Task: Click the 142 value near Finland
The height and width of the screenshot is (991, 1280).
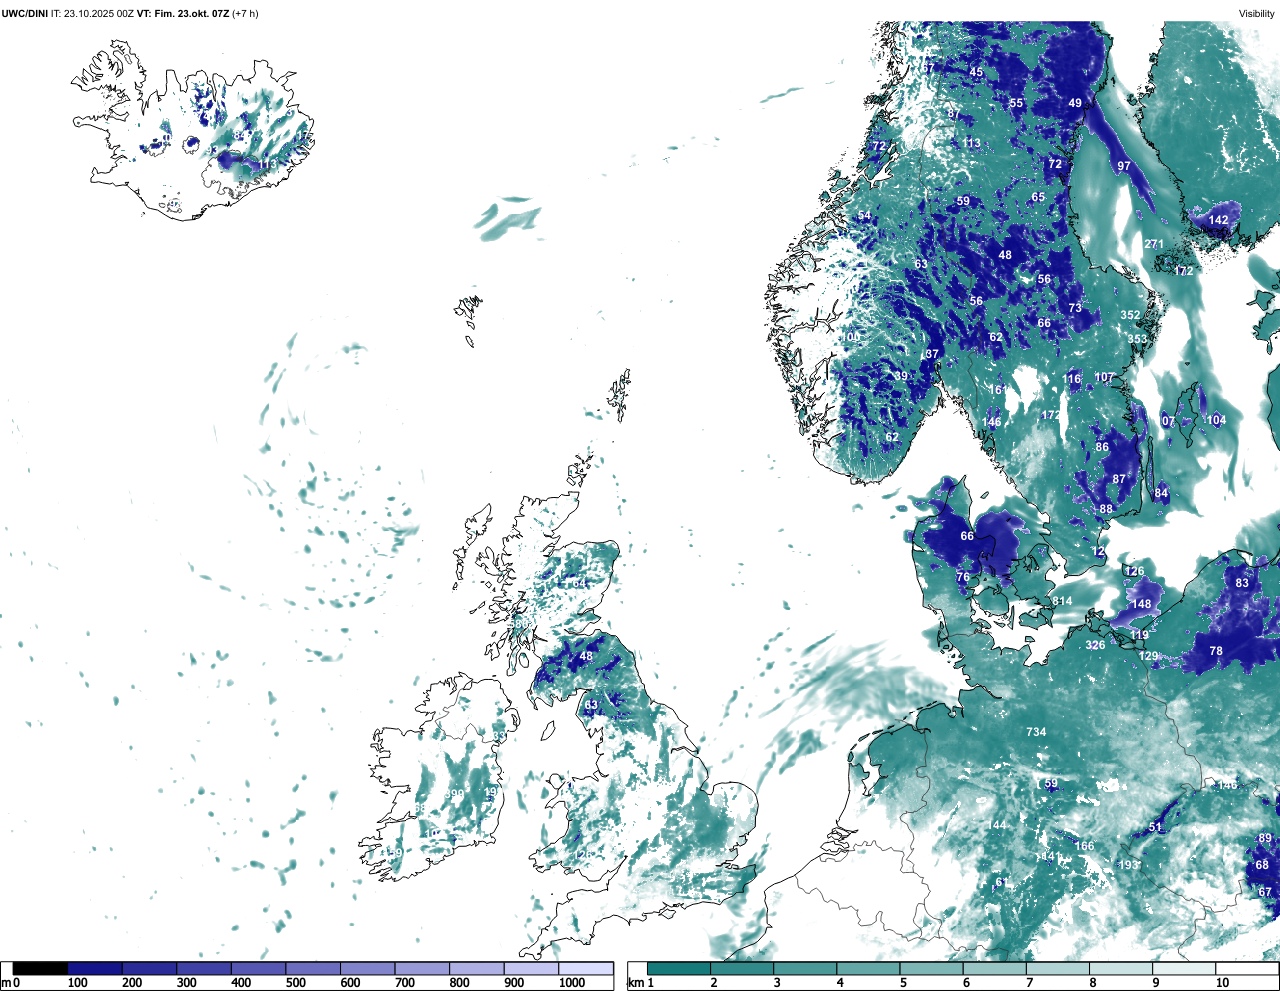Action: (1218, 220)
